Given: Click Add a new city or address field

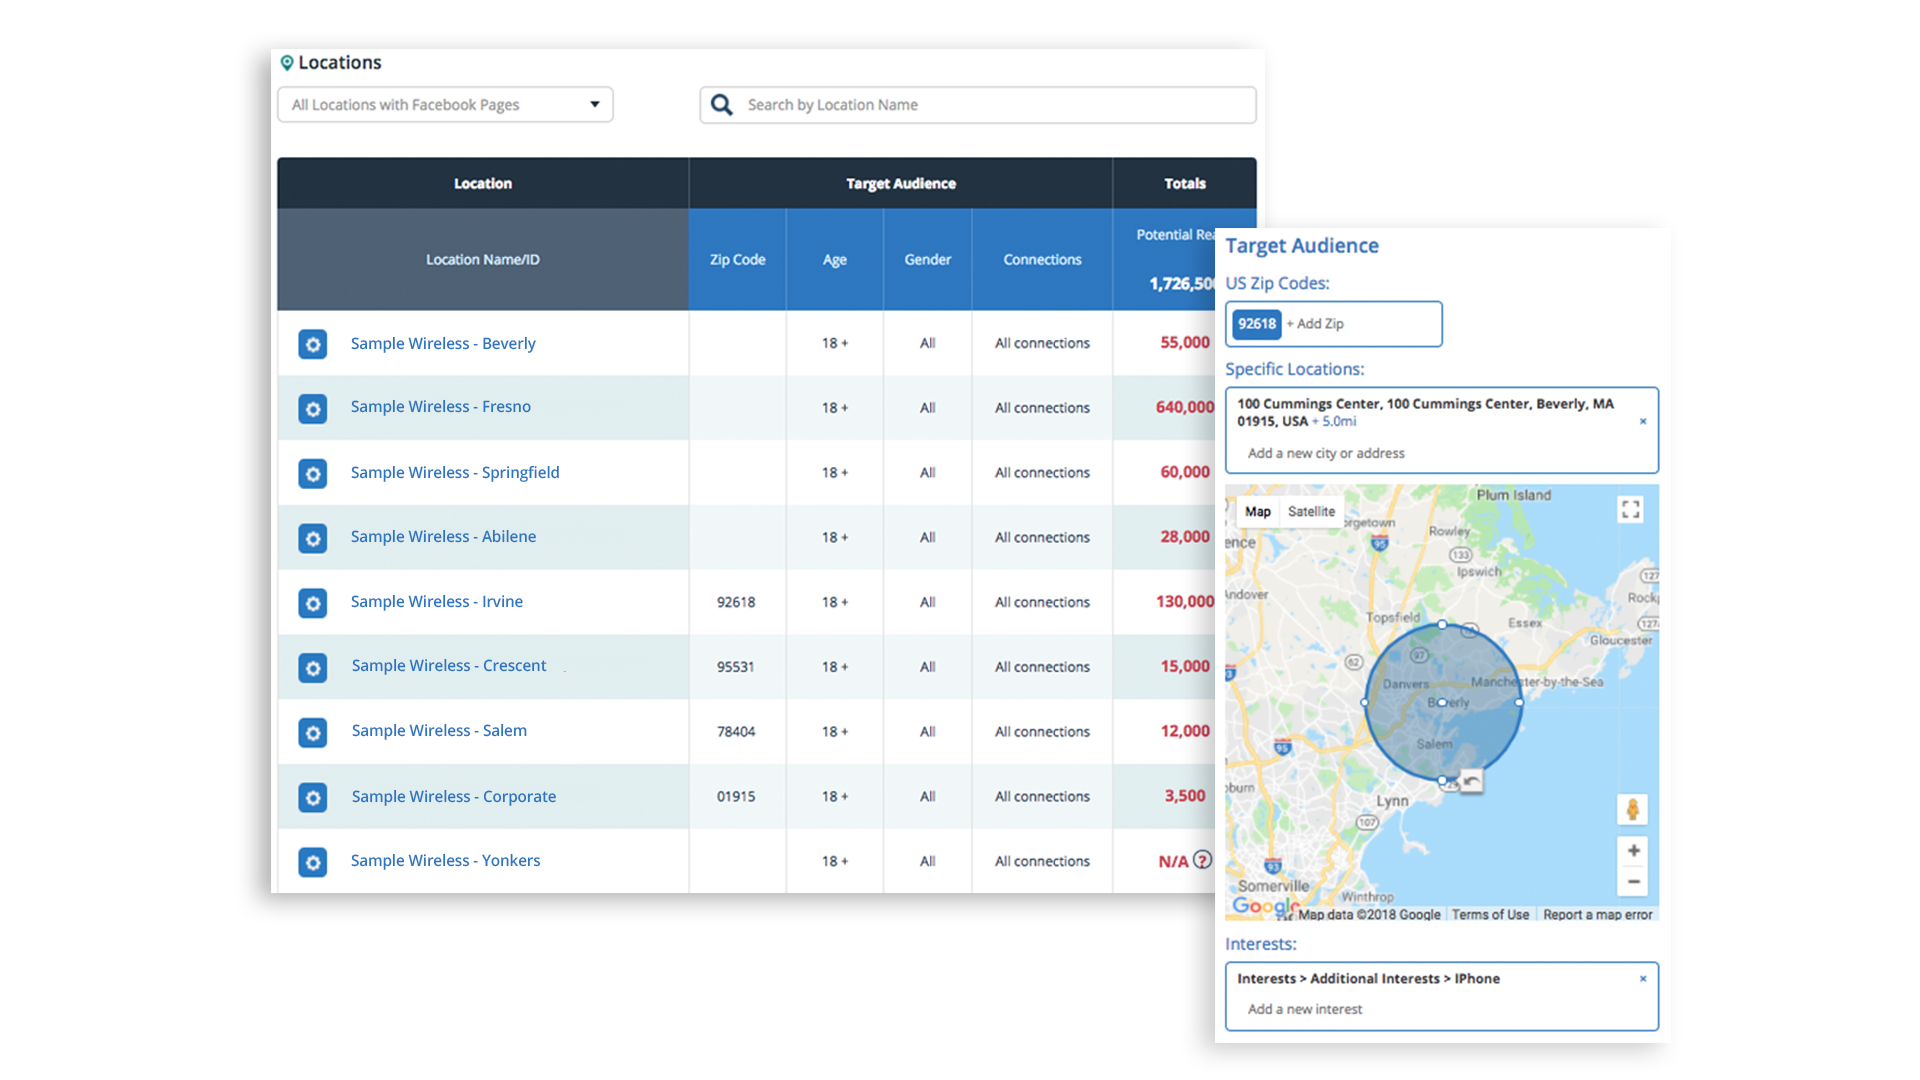Looking at the screenshot, I should [x=1325, y=453].
